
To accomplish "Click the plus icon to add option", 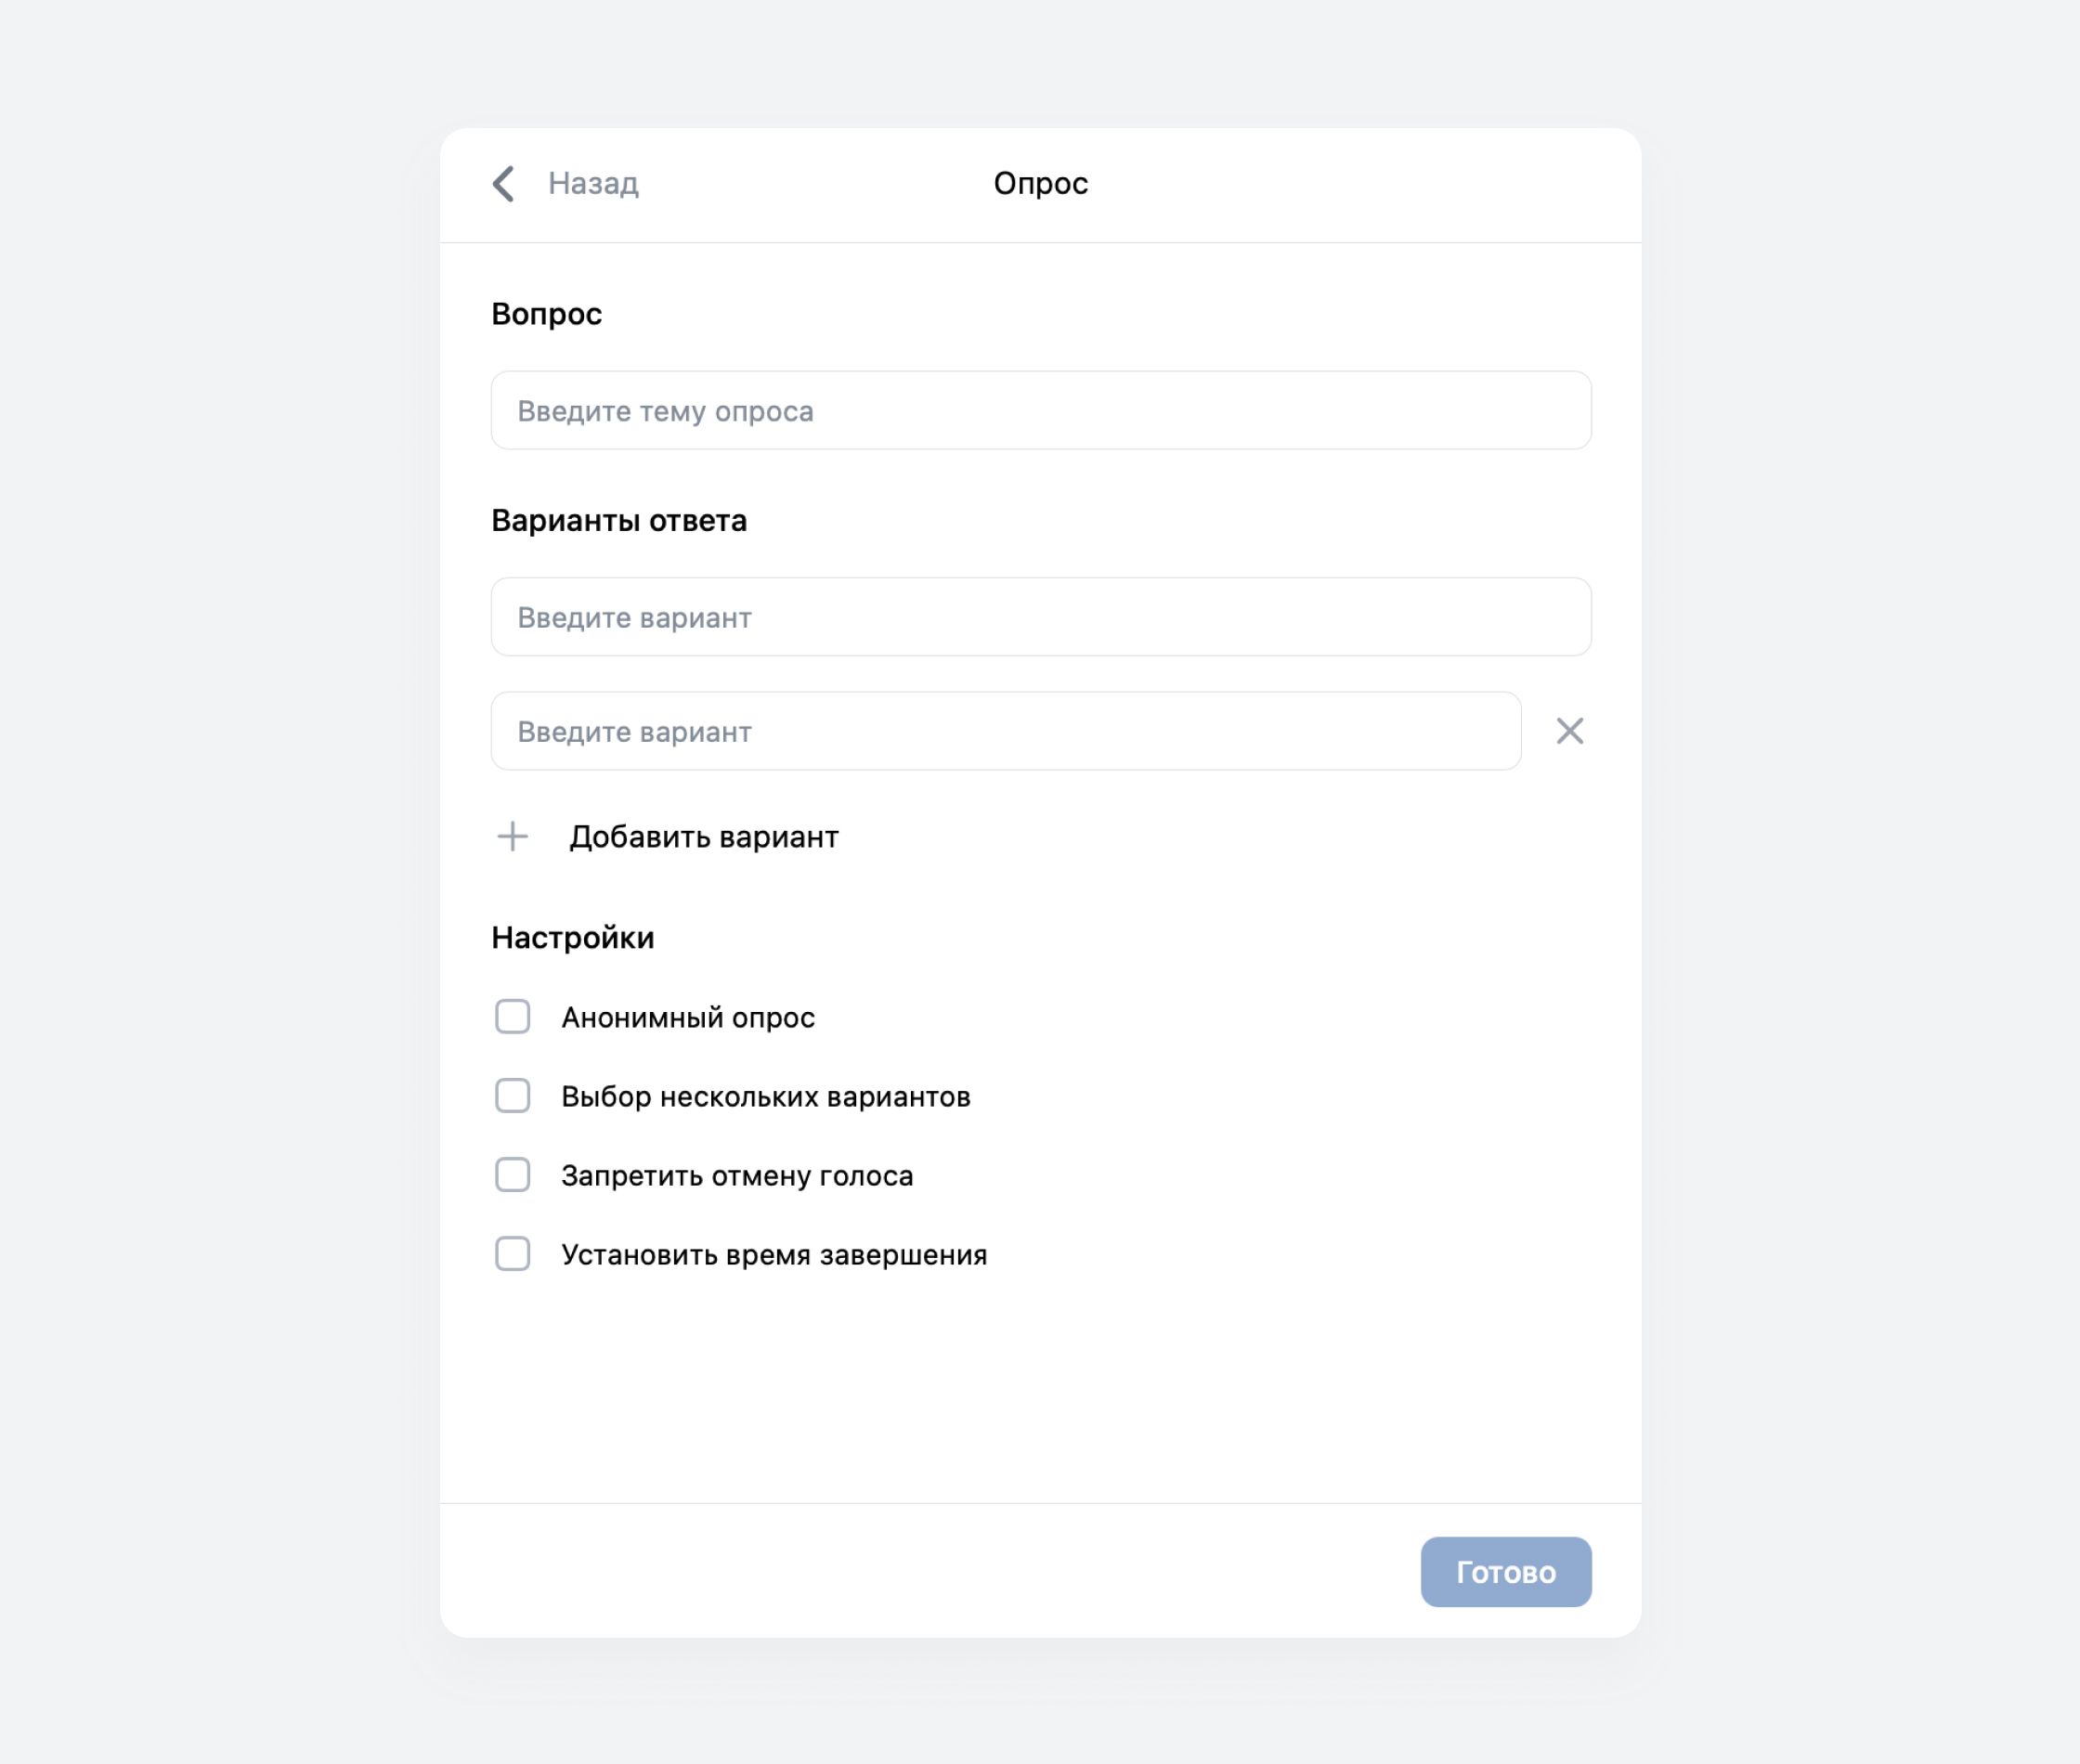I will [x=513, y=836].
